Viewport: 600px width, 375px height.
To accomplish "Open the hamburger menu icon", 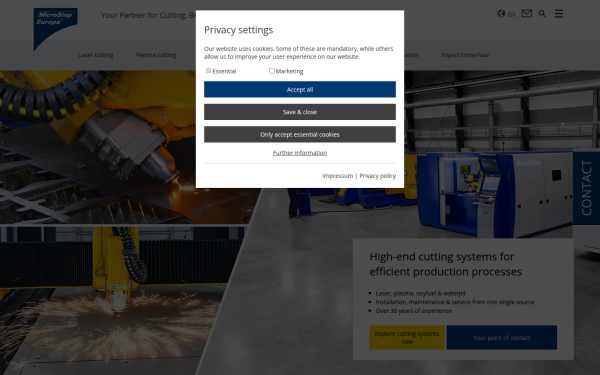I will pyautogui.click(x=559, y=14).
